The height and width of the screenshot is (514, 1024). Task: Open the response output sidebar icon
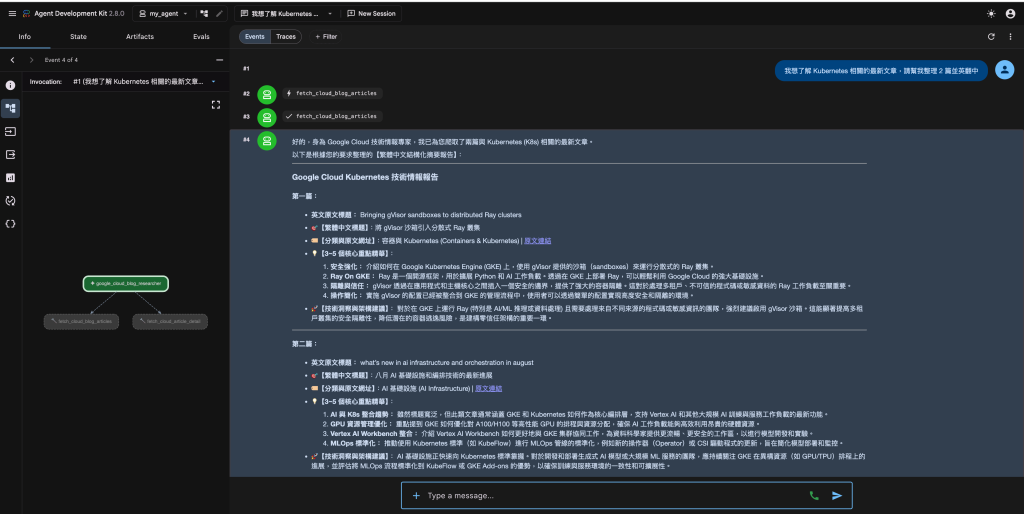click(x=10, y=155)
